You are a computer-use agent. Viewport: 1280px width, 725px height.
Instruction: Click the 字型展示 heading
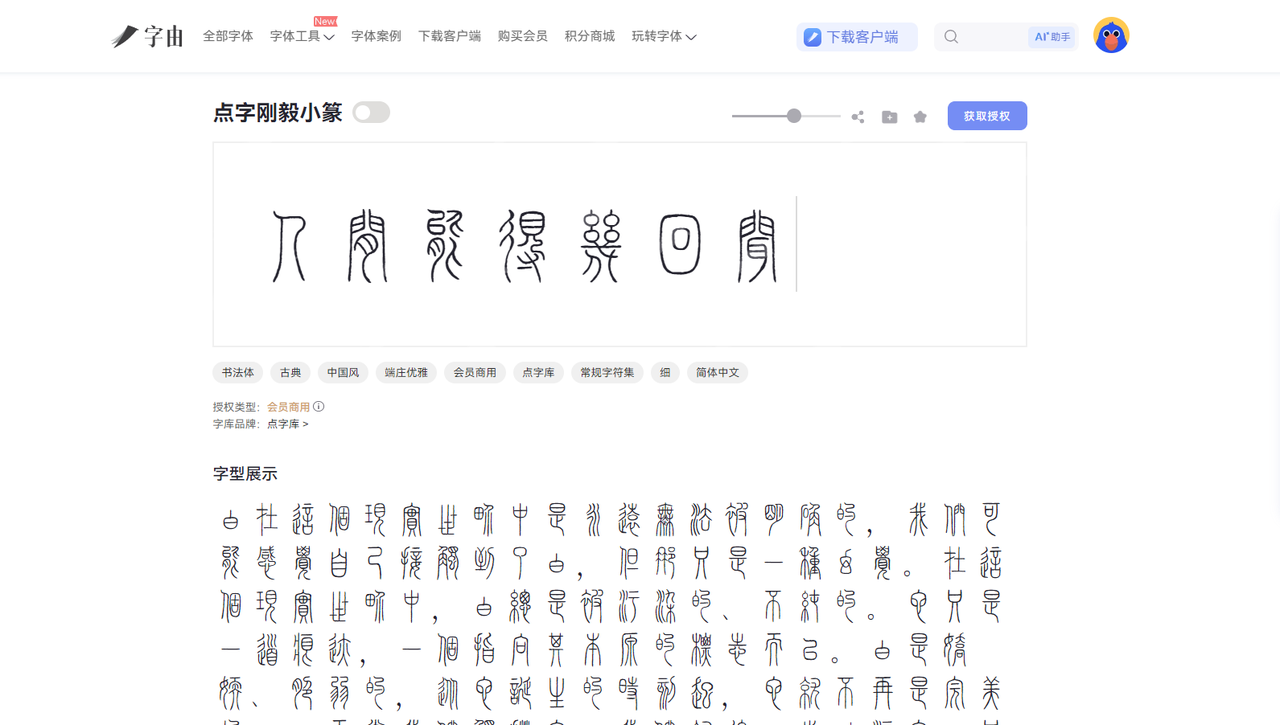coord(245,474)
